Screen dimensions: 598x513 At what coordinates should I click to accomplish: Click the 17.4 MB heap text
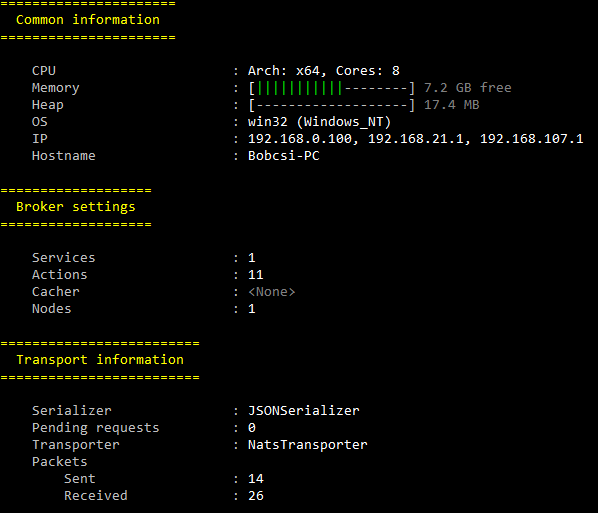(x=452, y=105)
